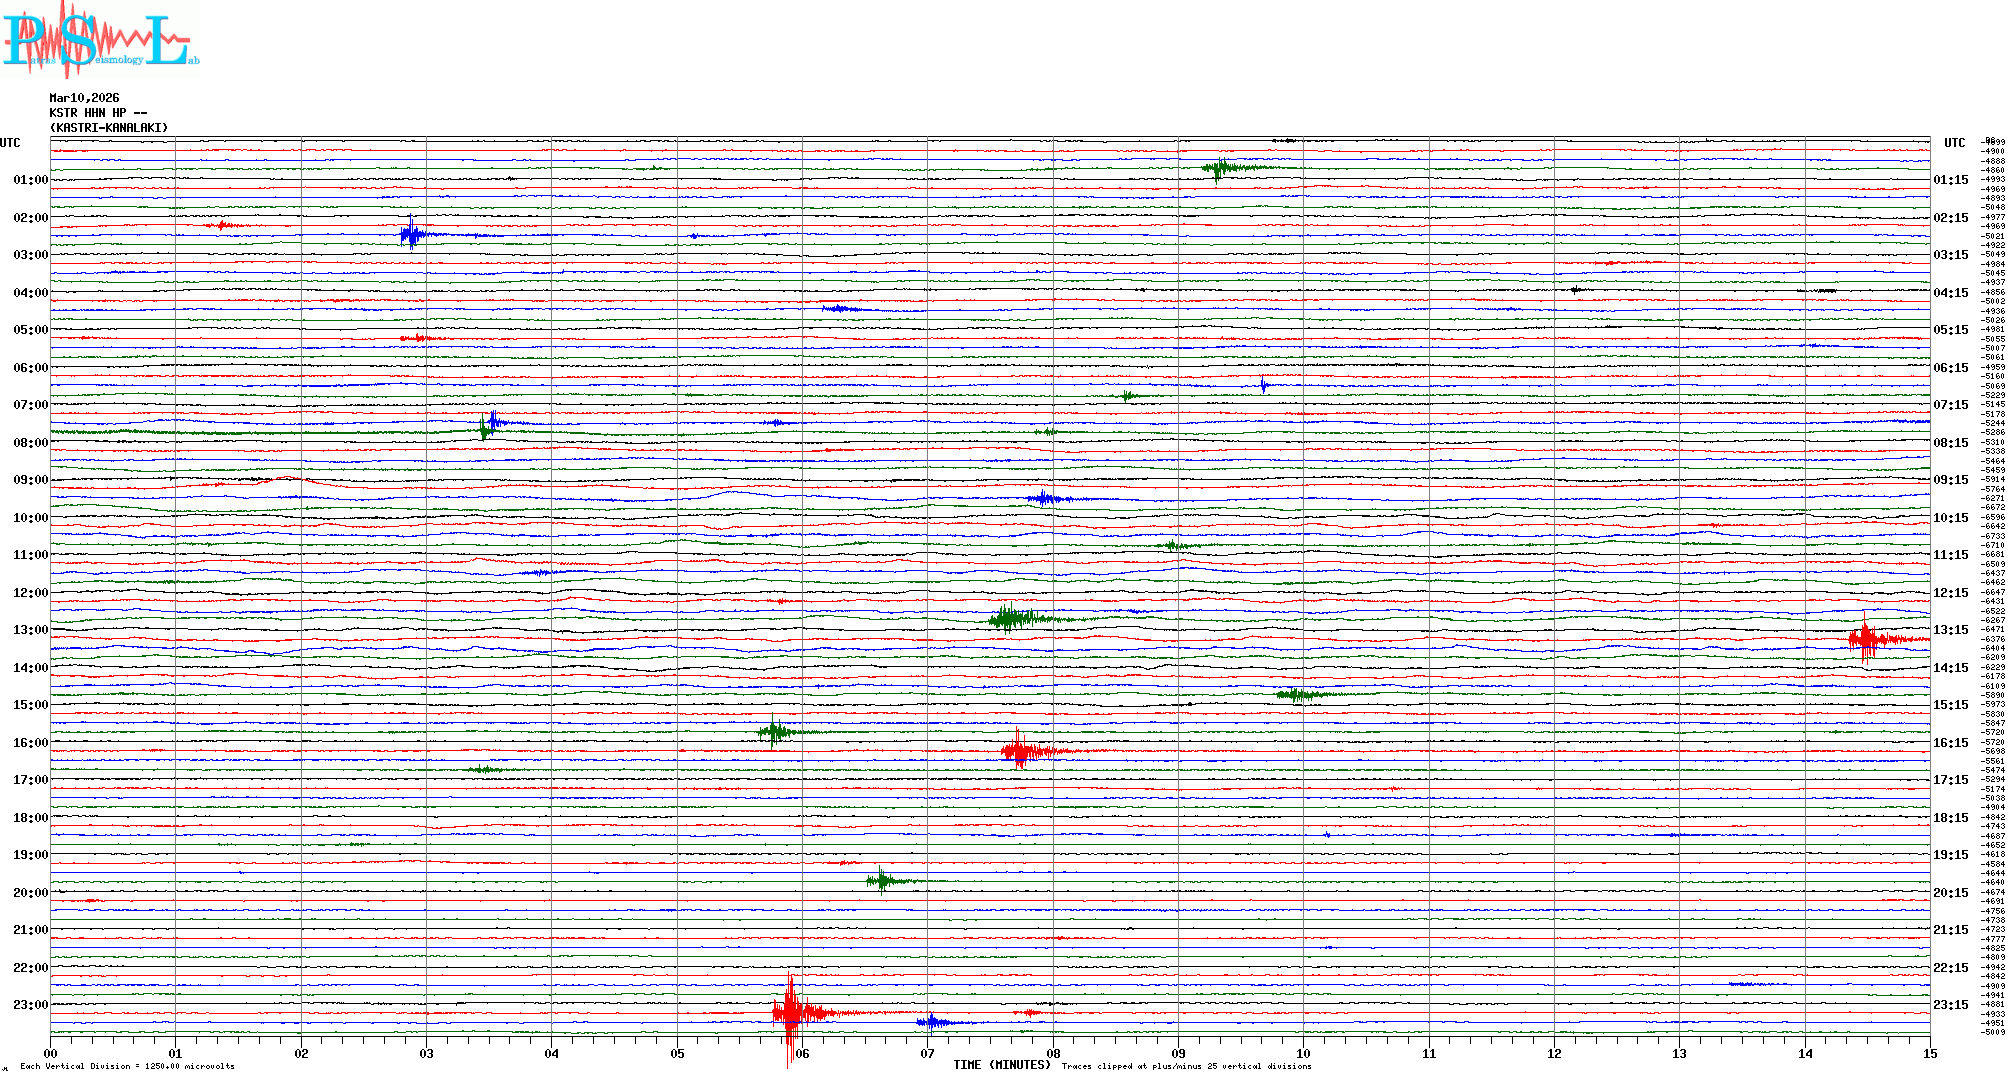Click the PSL Seismology Lab logo
Screen dimensions: 2010x1080
point(98,41)
